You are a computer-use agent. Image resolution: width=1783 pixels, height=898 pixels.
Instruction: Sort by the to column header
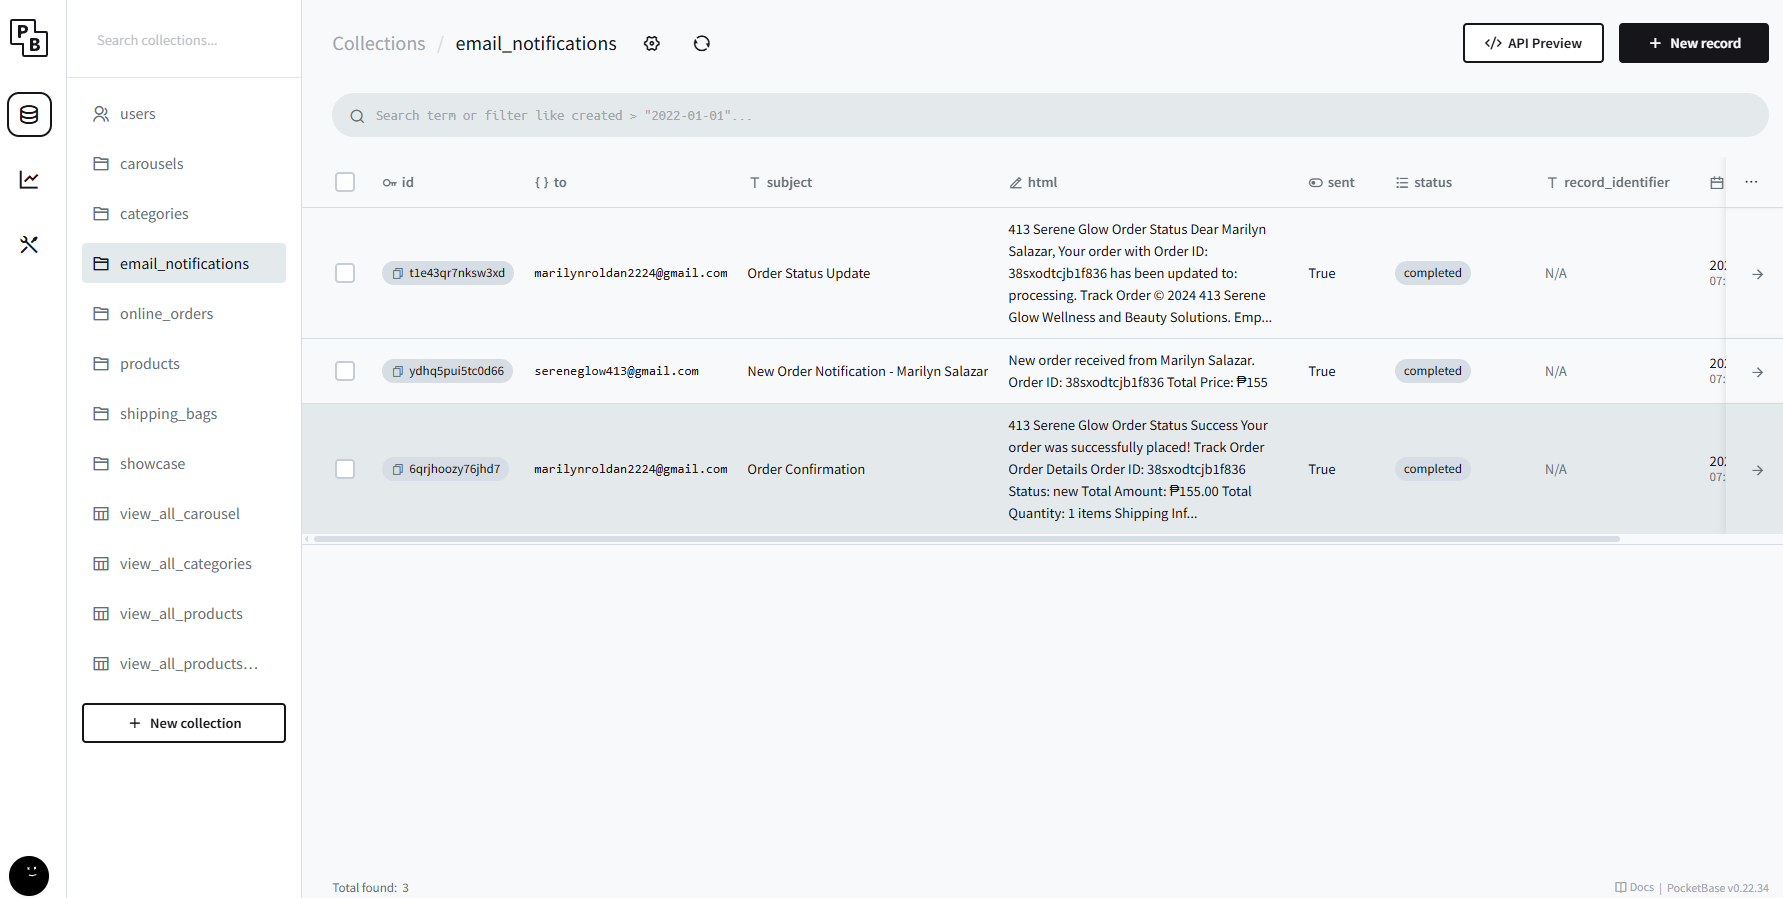551,183
